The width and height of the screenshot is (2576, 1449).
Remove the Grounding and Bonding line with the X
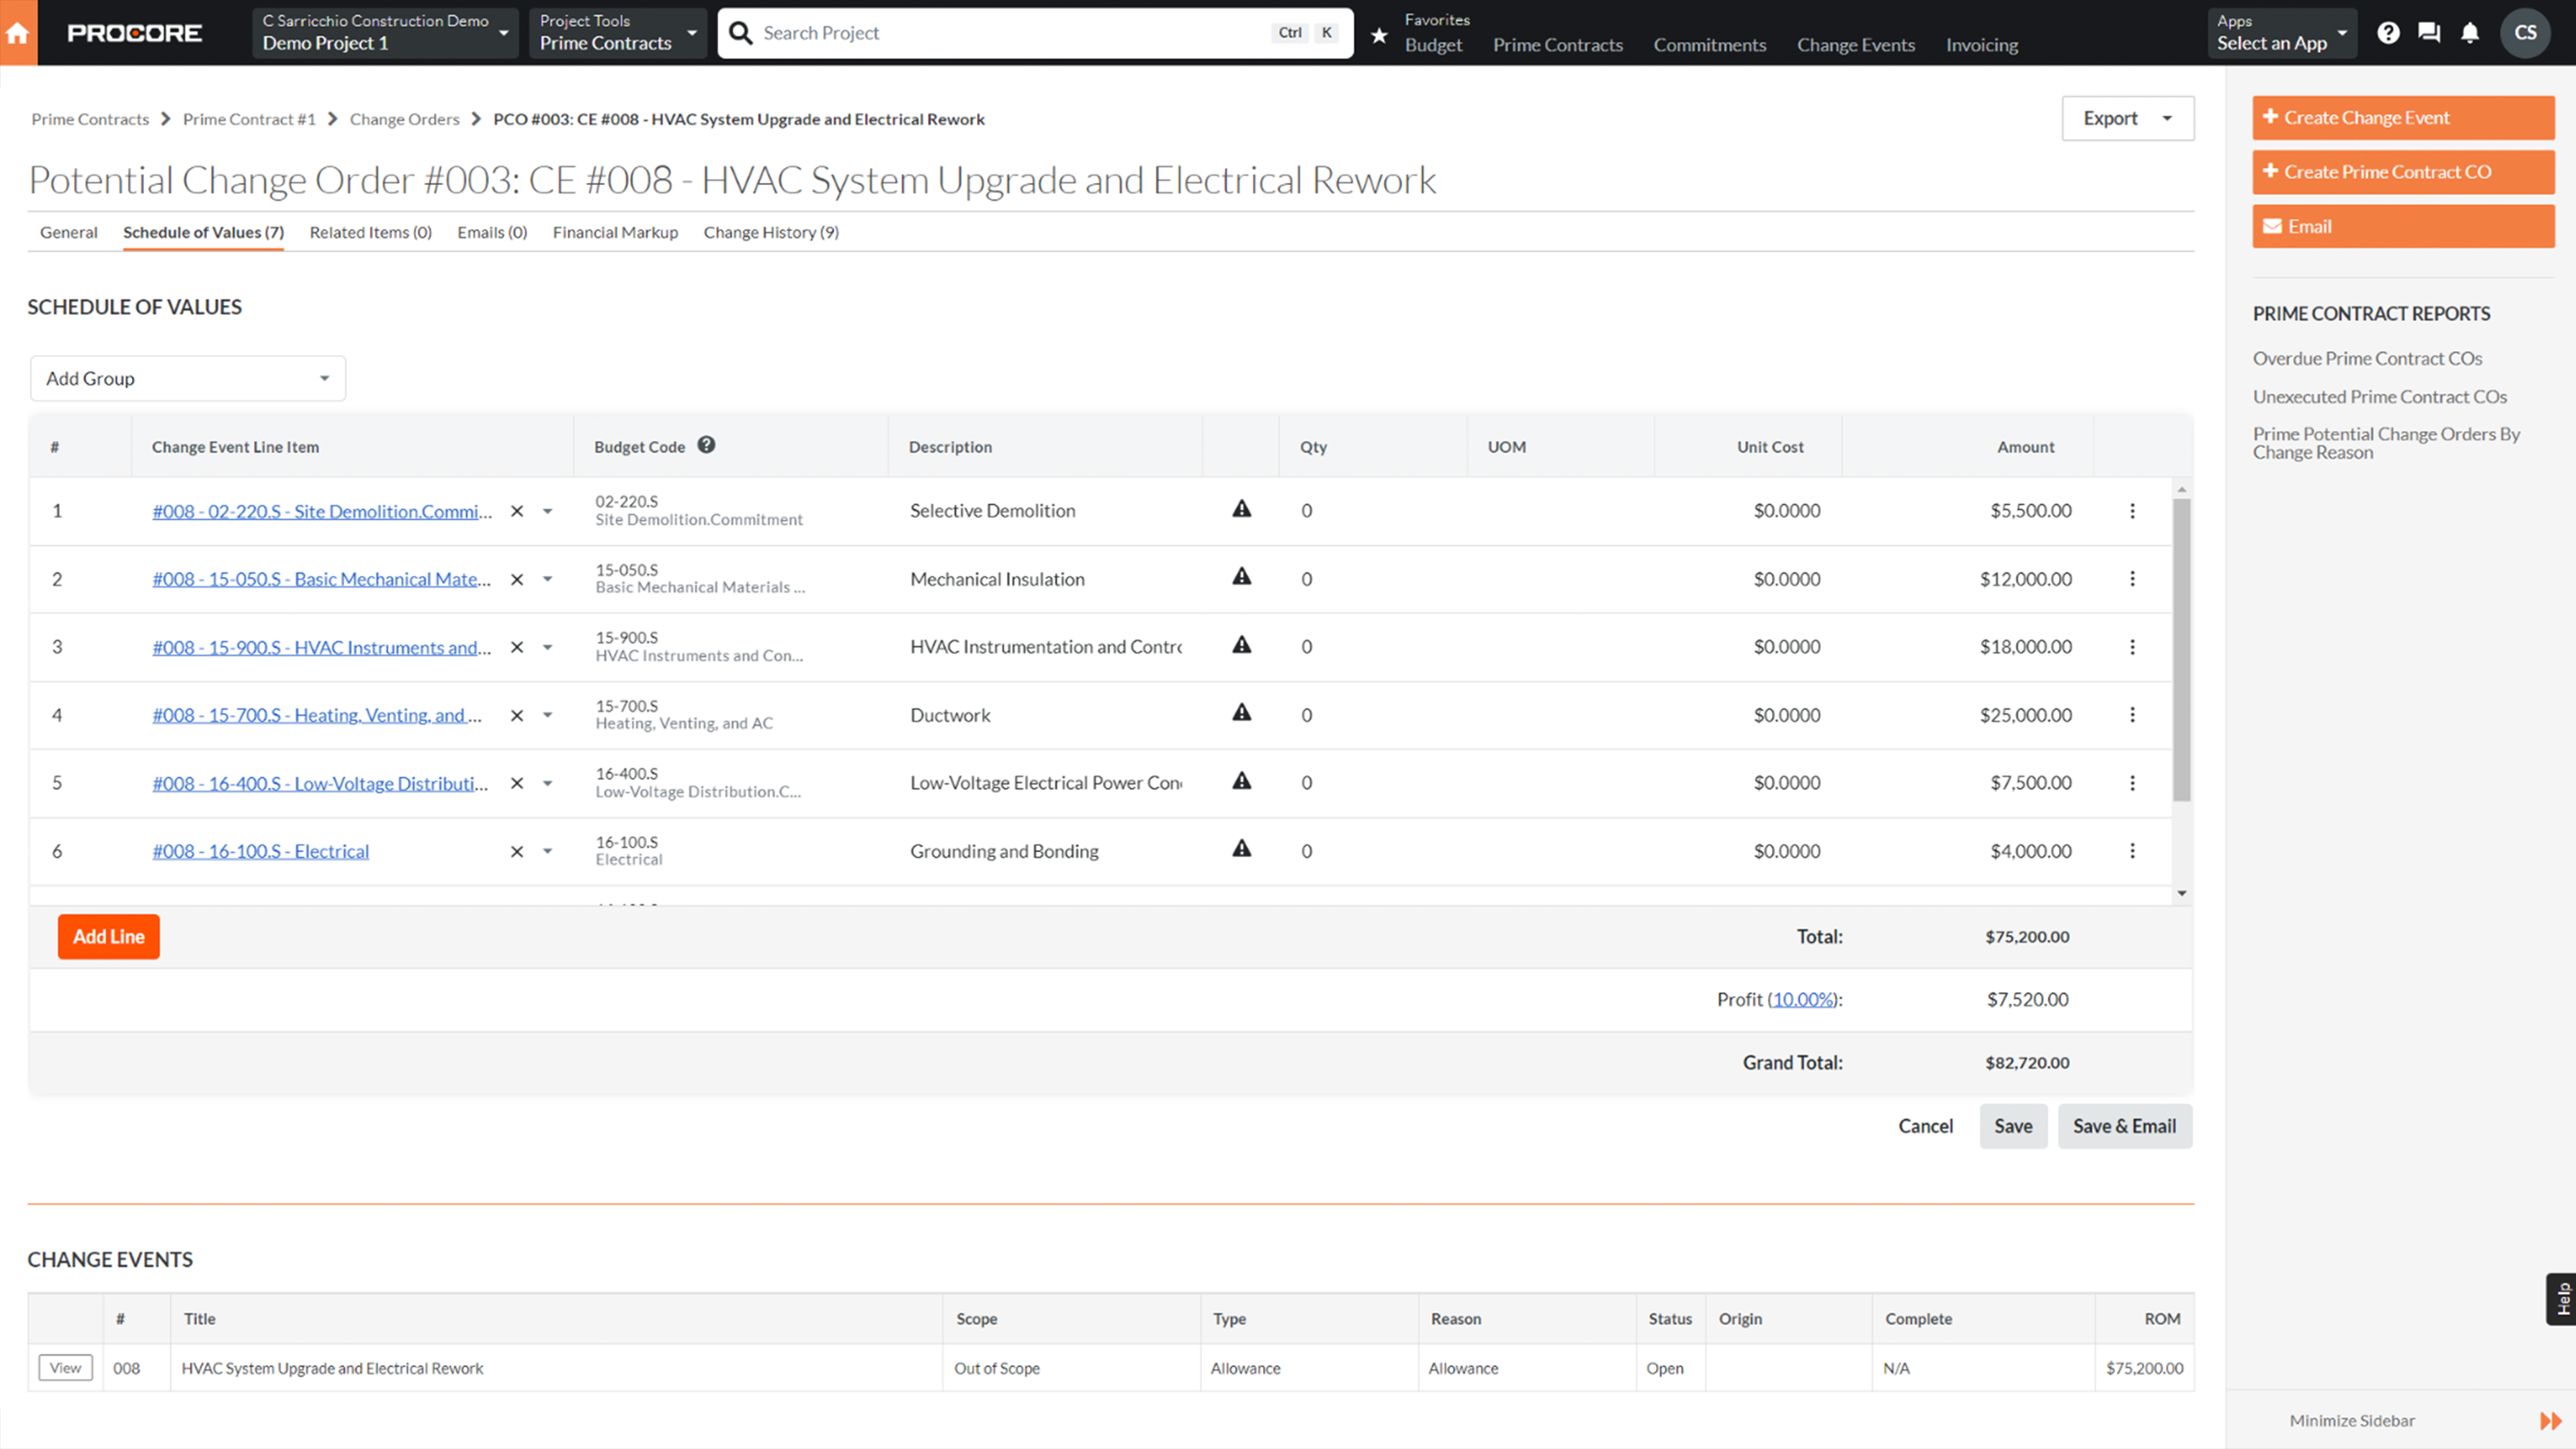point(517,851)
